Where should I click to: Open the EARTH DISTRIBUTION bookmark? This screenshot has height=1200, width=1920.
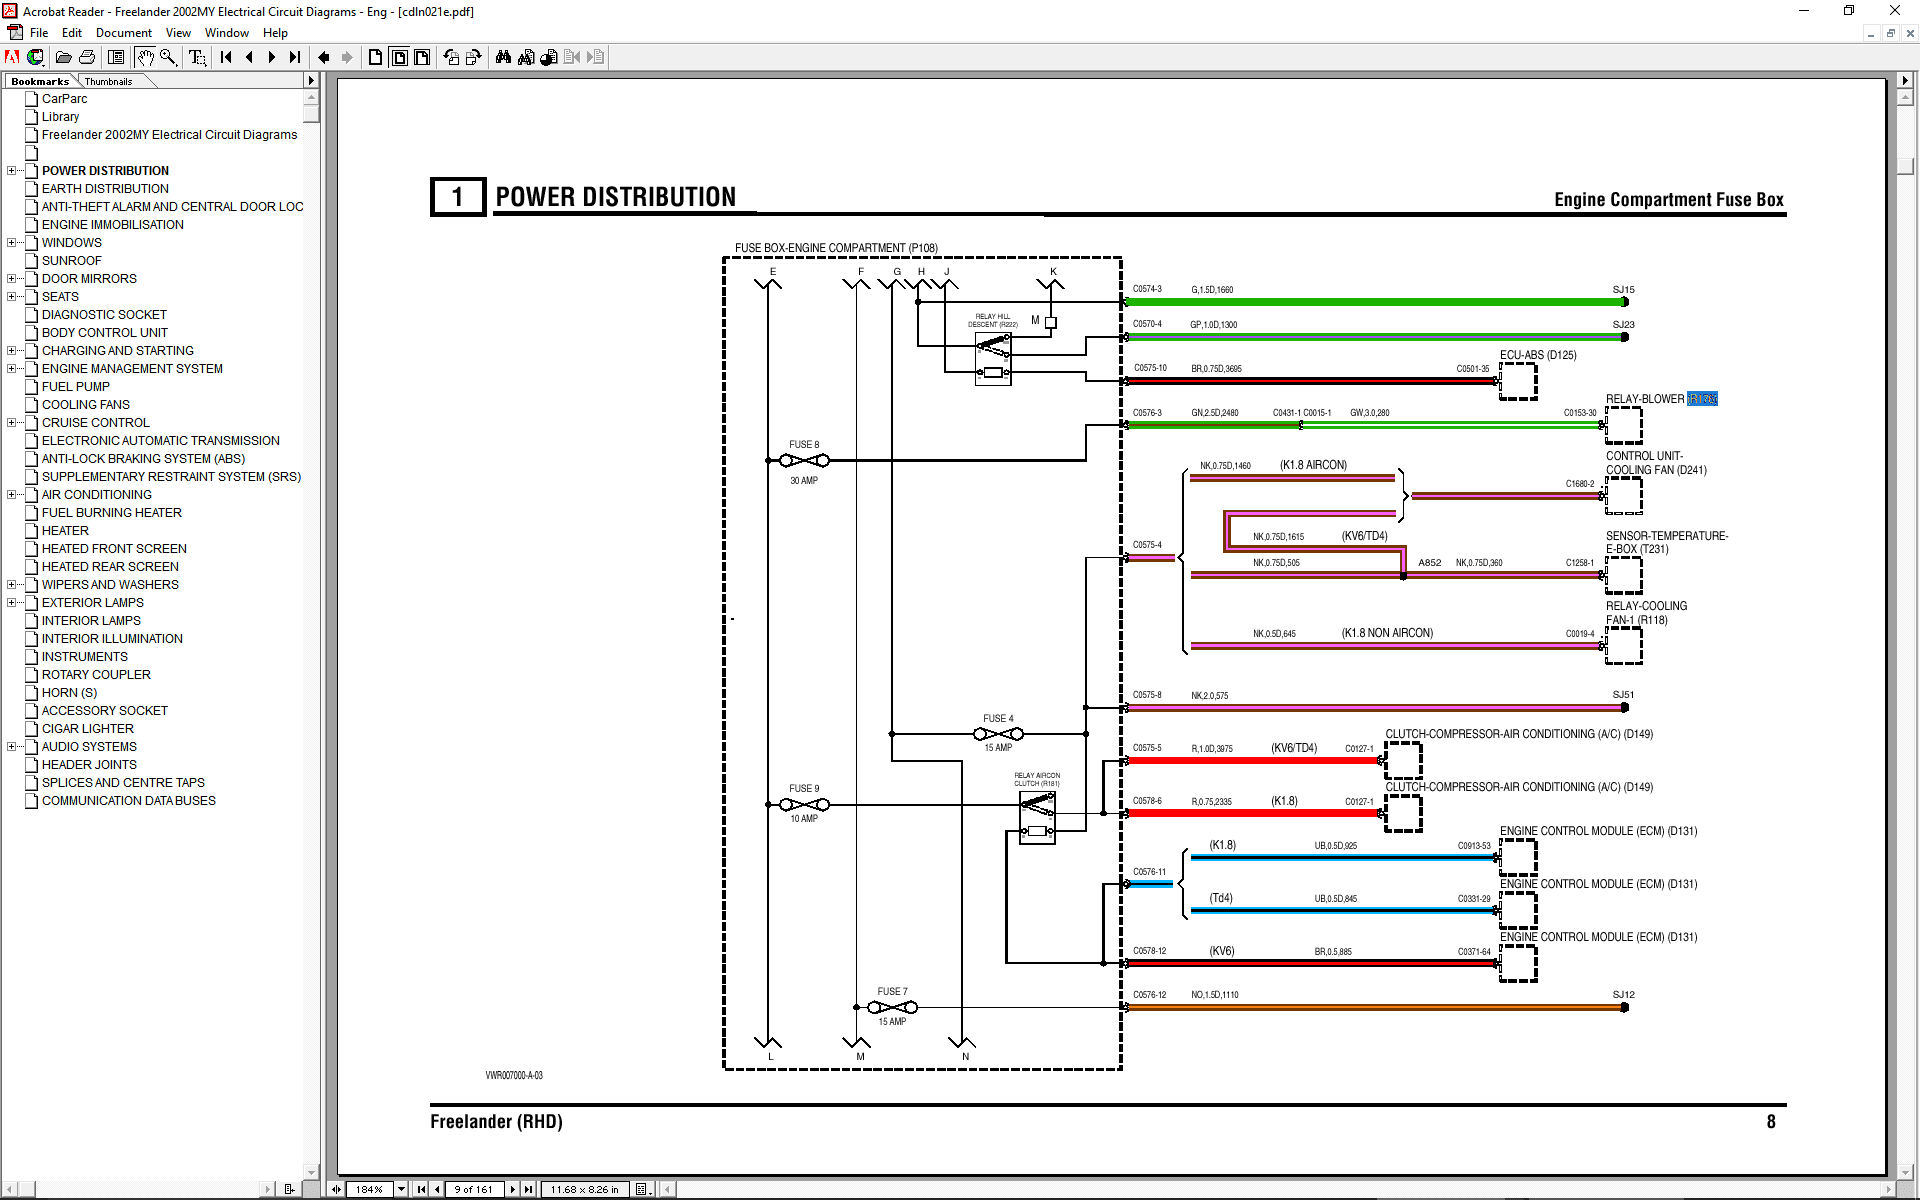click(105, 189)
